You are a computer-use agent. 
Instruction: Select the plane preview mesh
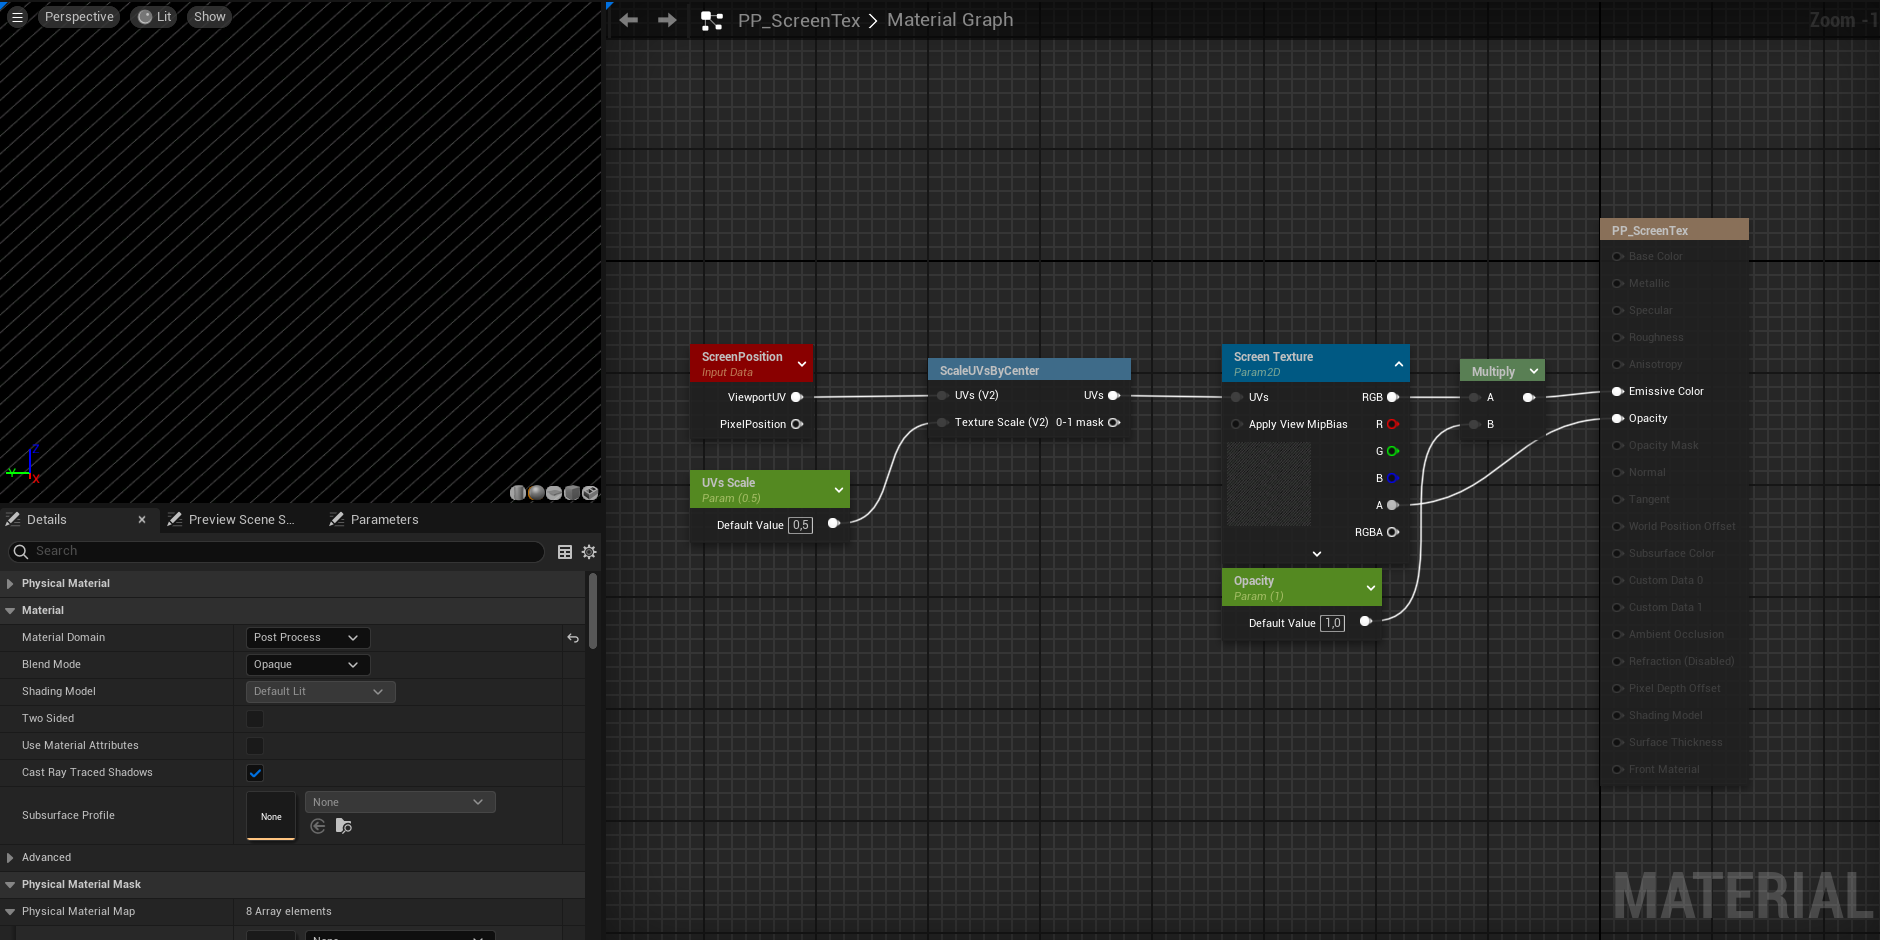[554, 493]
